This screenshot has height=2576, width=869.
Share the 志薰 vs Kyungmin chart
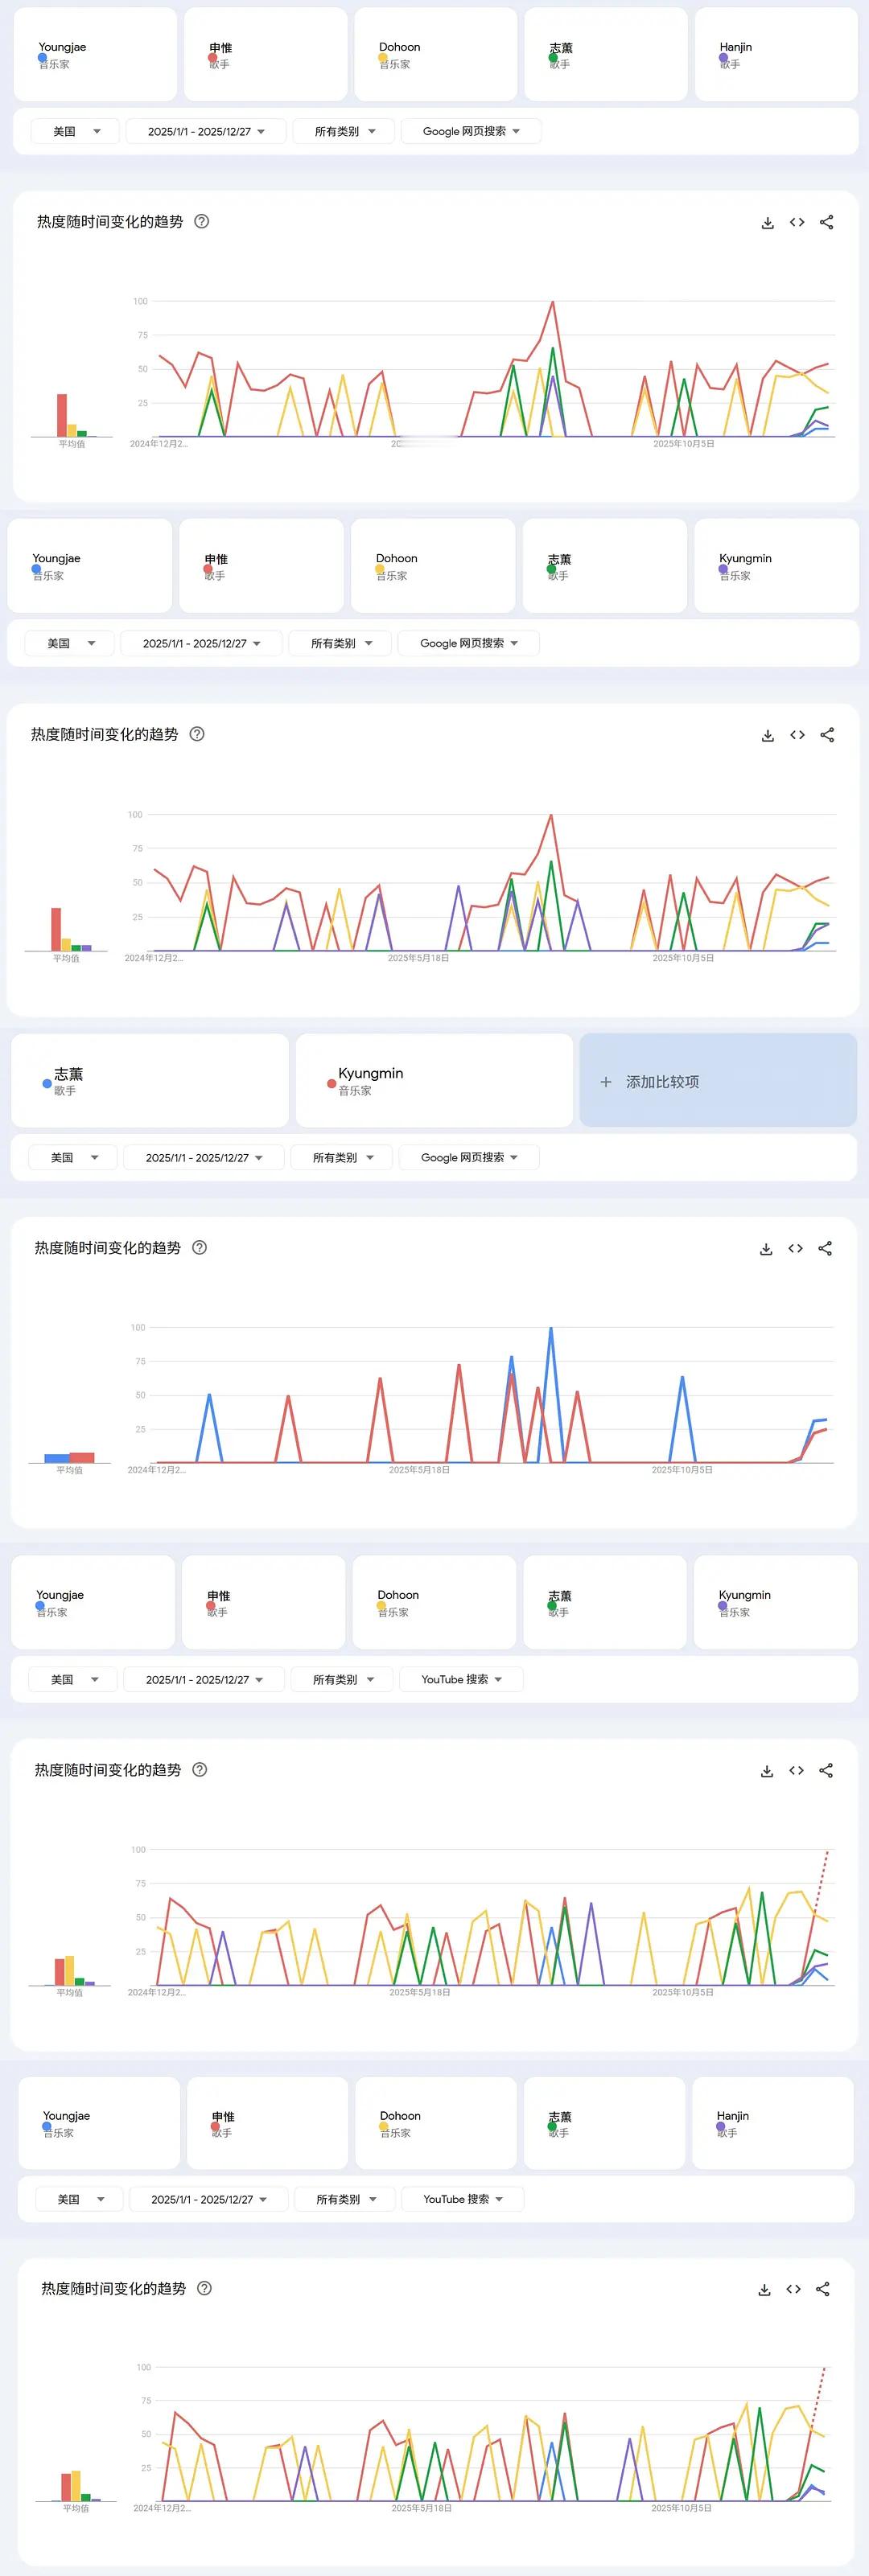point(825,1249)
